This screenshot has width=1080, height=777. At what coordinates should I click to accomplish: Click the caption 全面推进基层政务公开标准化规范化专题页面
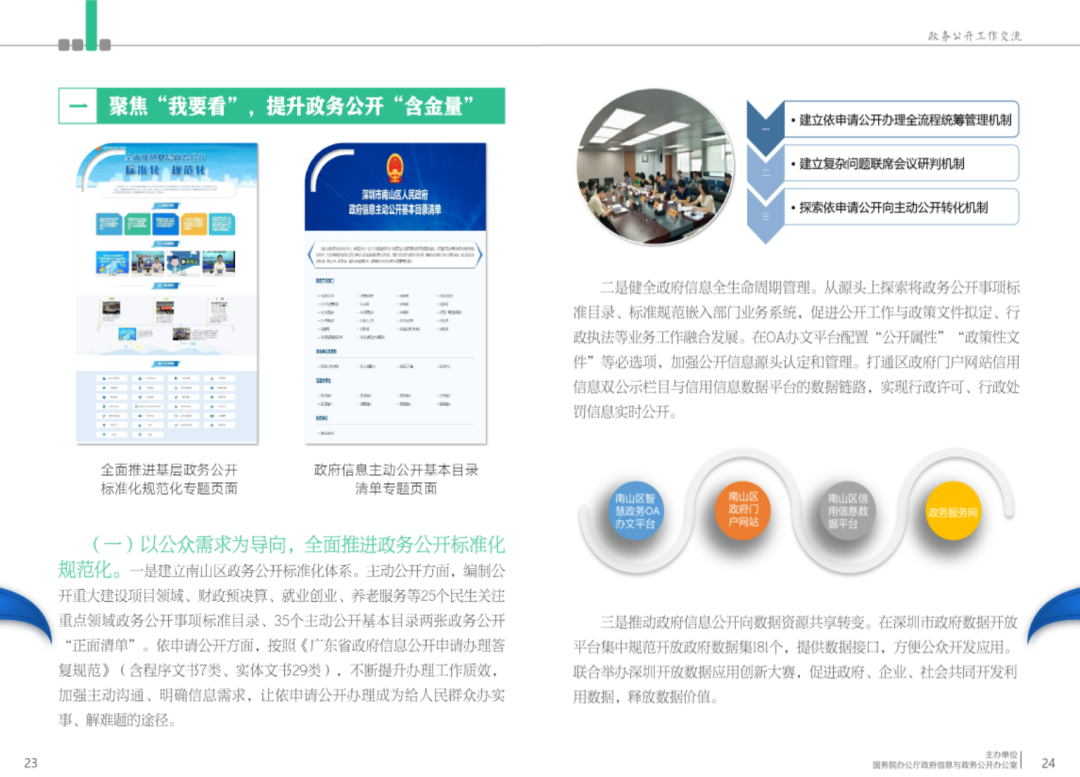[169, 479]
